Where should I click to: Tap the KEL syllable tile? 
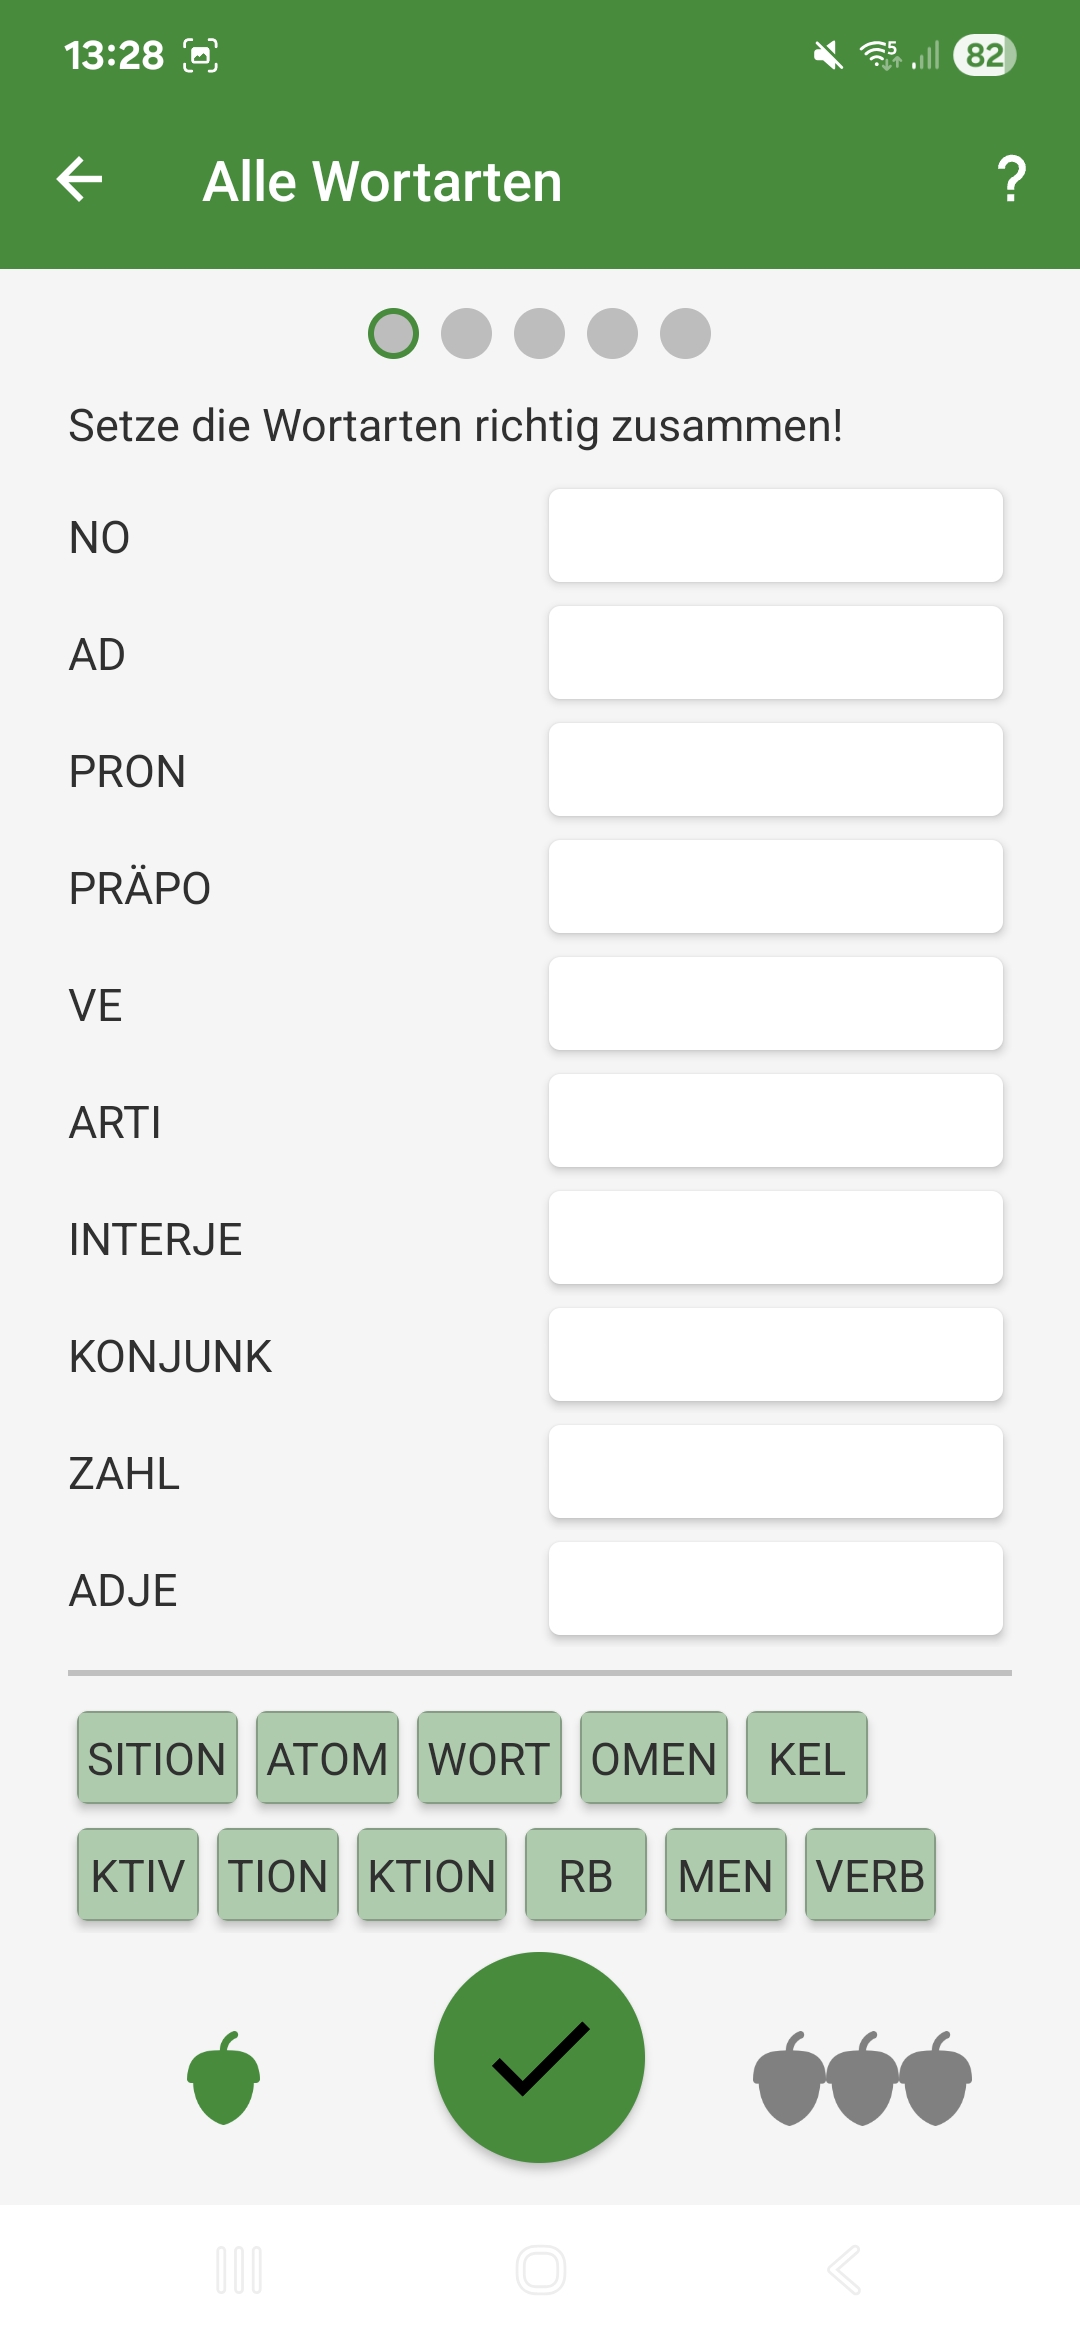(807, 1758)
